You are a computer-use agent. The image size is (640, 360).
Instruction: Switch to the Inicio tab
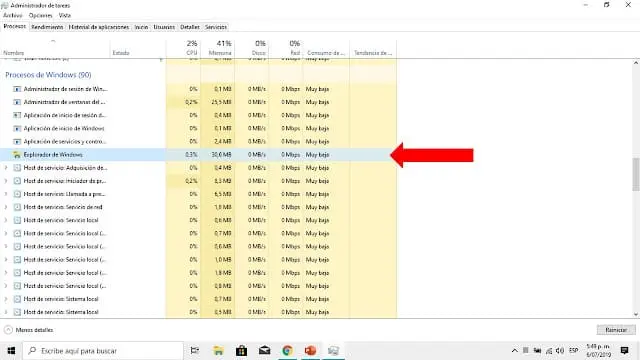tap(141, 27)
